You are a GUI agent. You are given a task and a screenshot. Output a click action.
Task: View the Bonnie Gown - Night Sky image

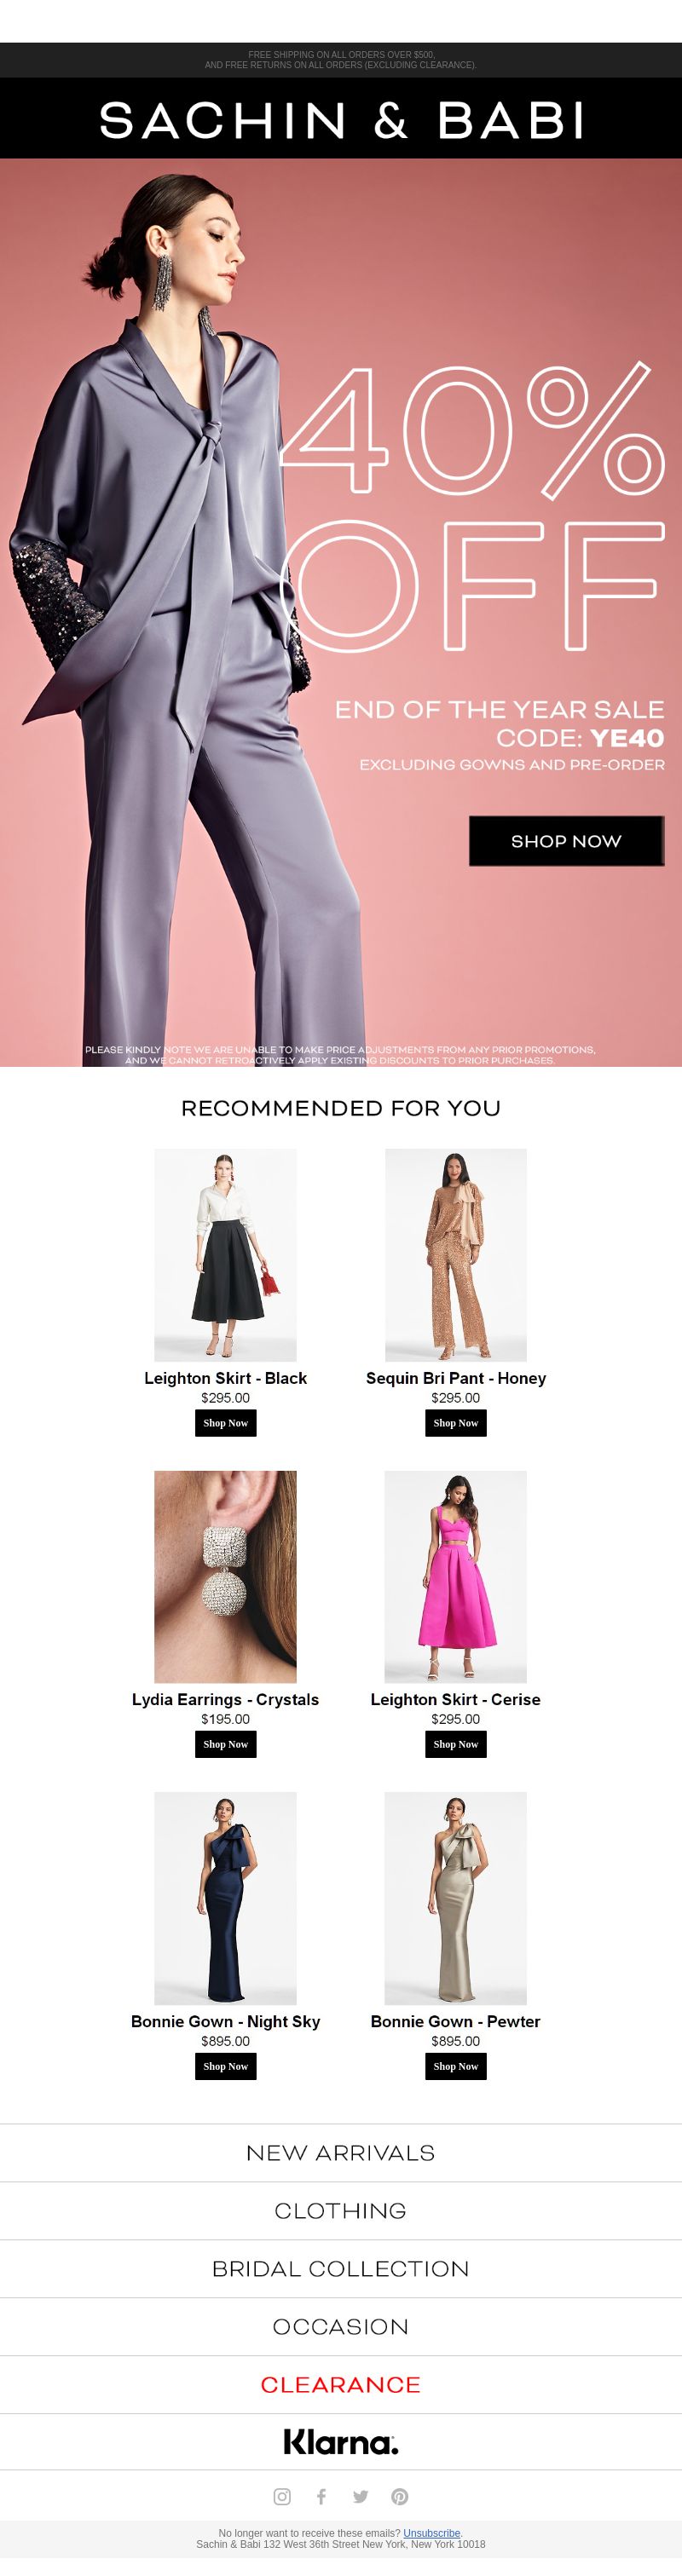pos(225,1897)
